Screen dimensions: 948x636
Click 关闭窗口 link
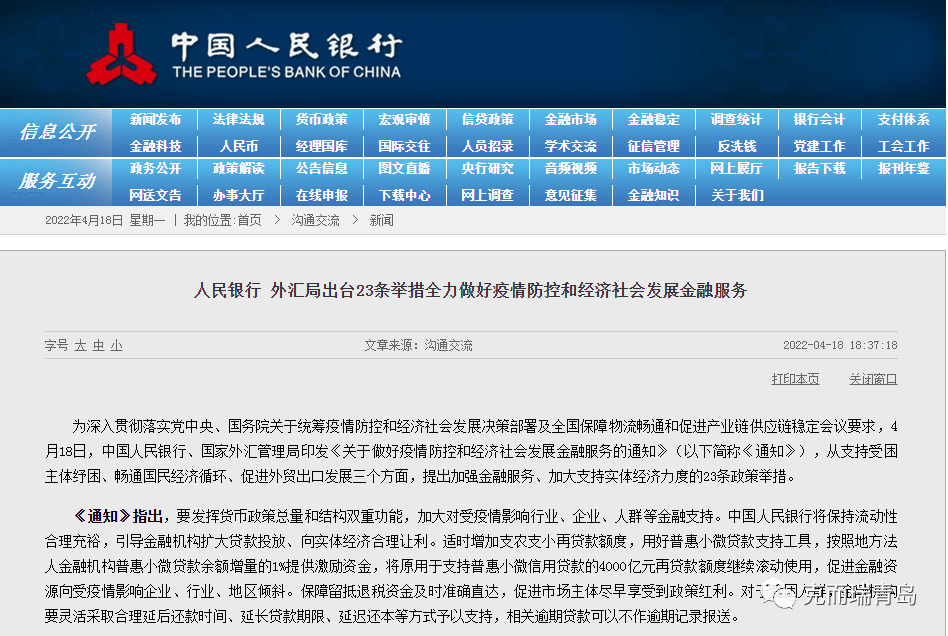(x=873, y=379)
